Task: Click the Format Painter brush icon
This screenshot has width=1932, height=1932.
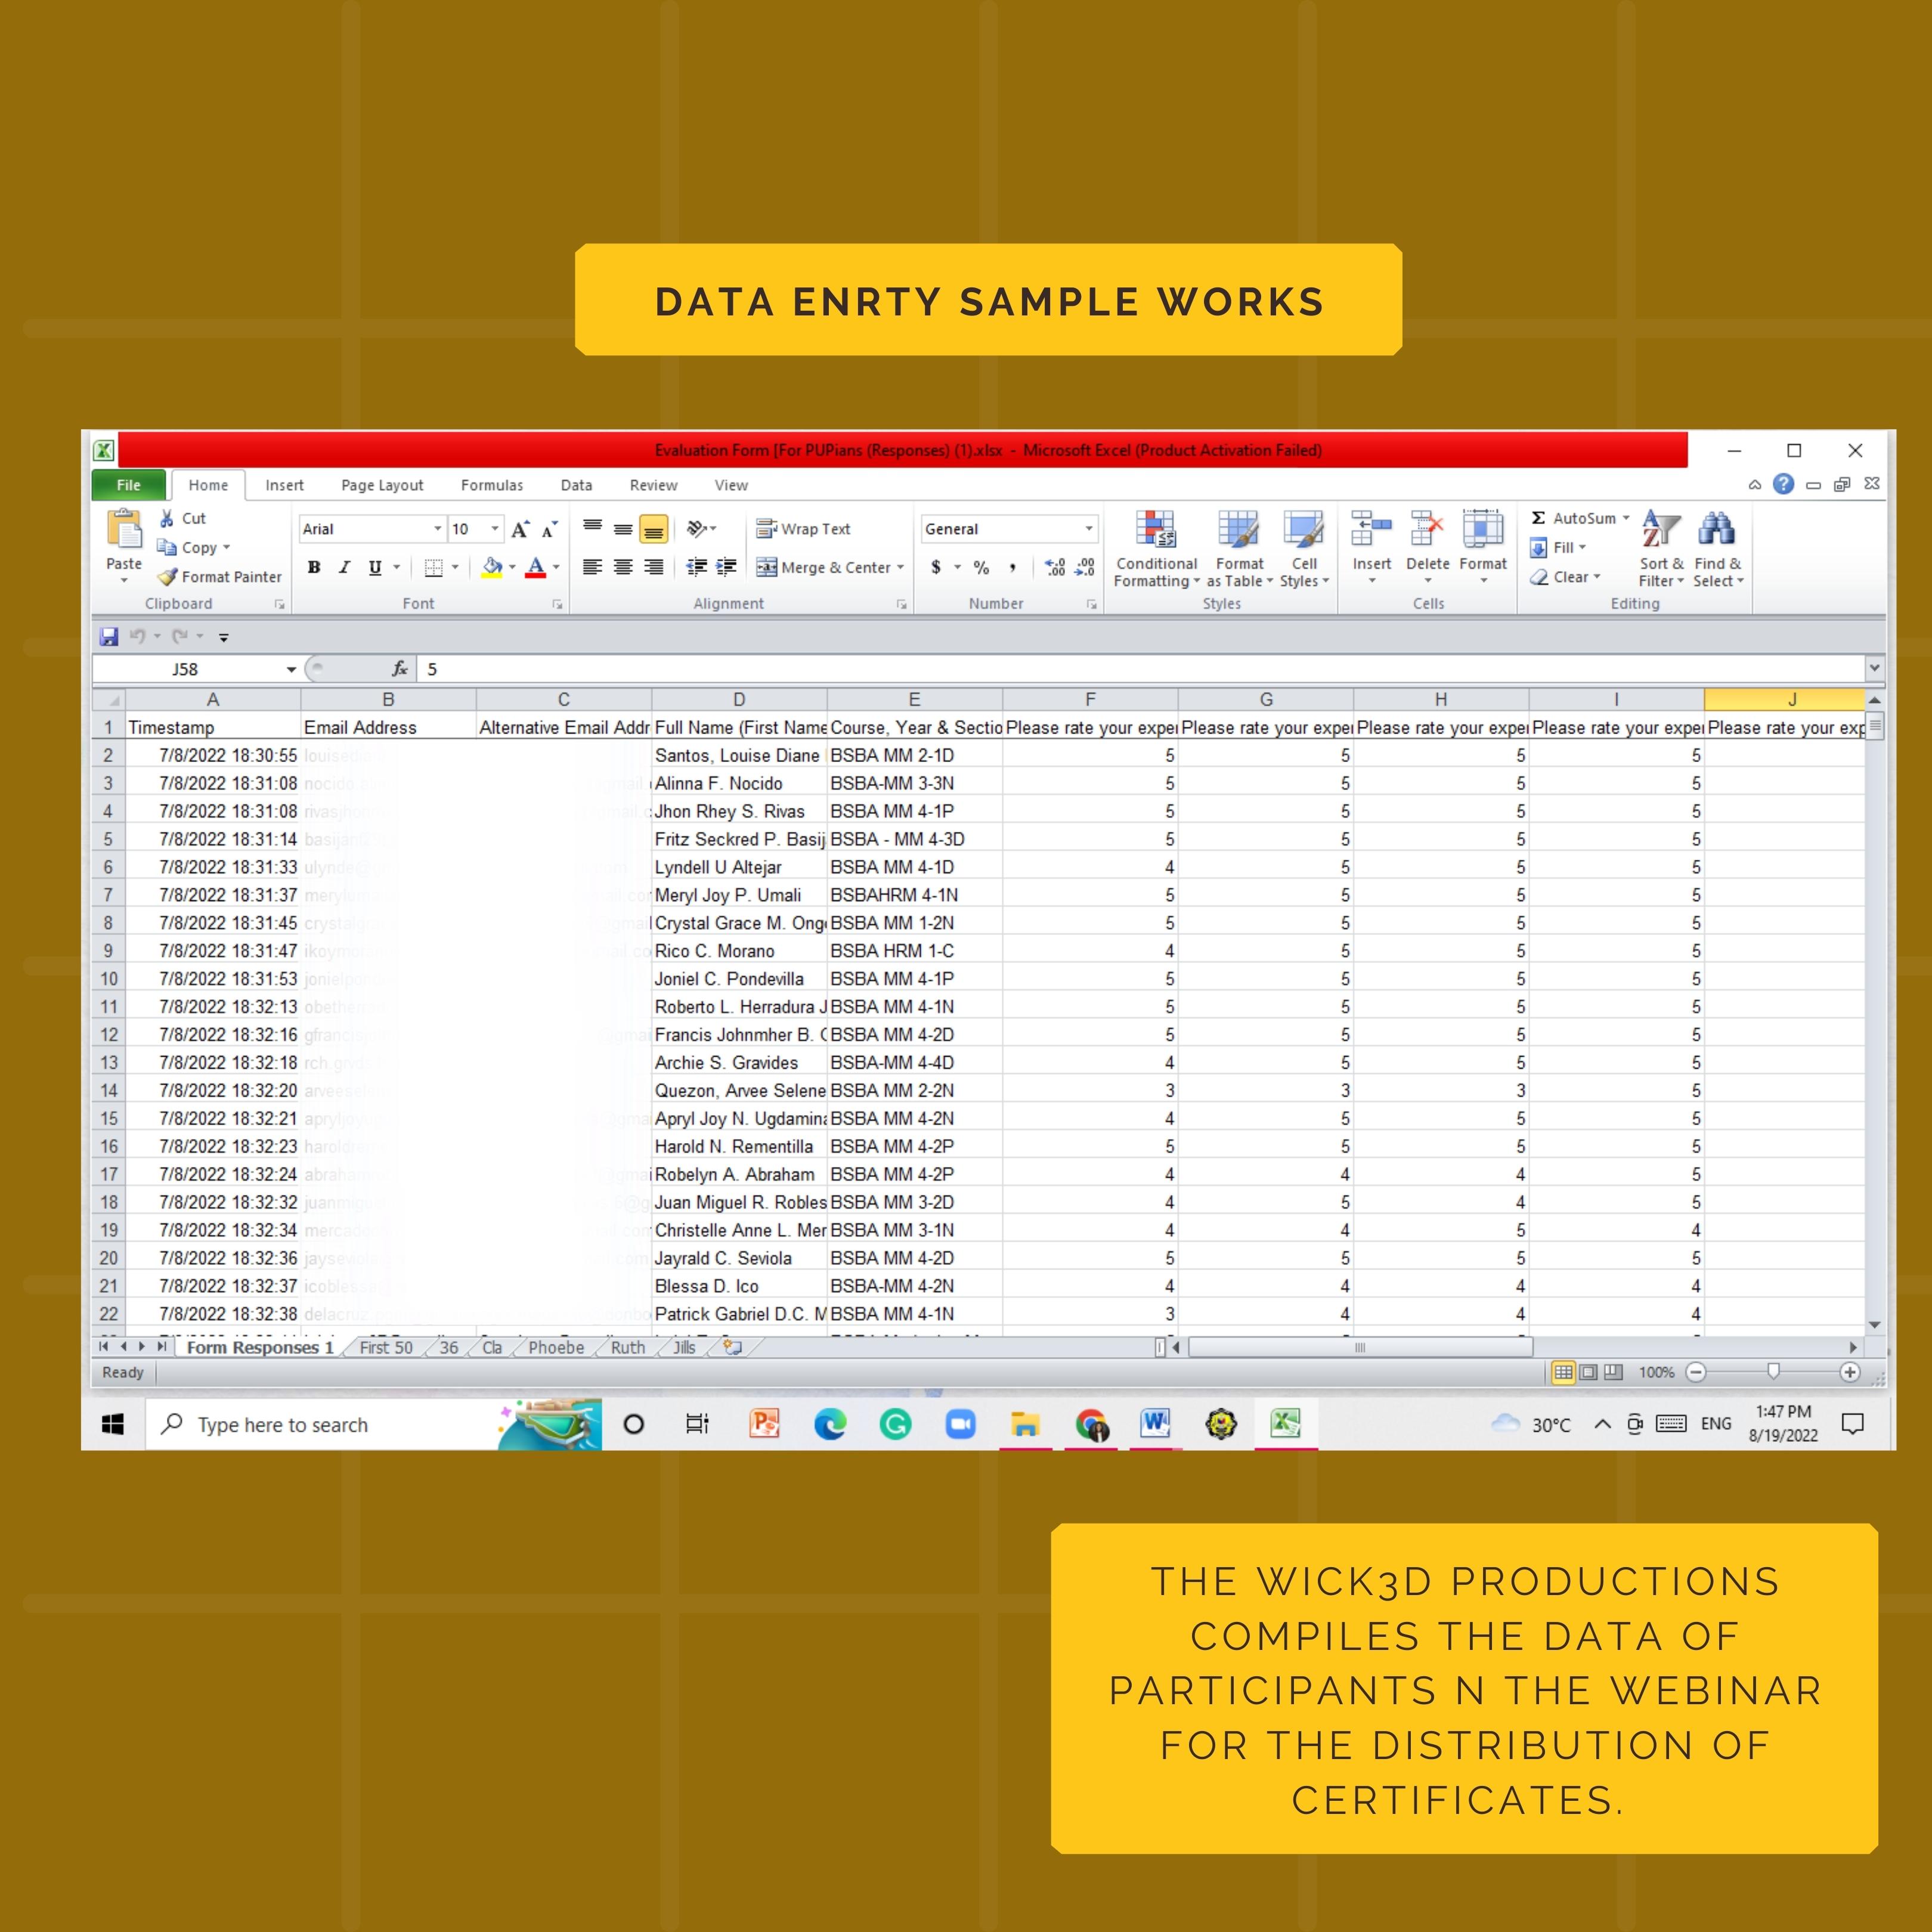Action: [x=167, y=577]
